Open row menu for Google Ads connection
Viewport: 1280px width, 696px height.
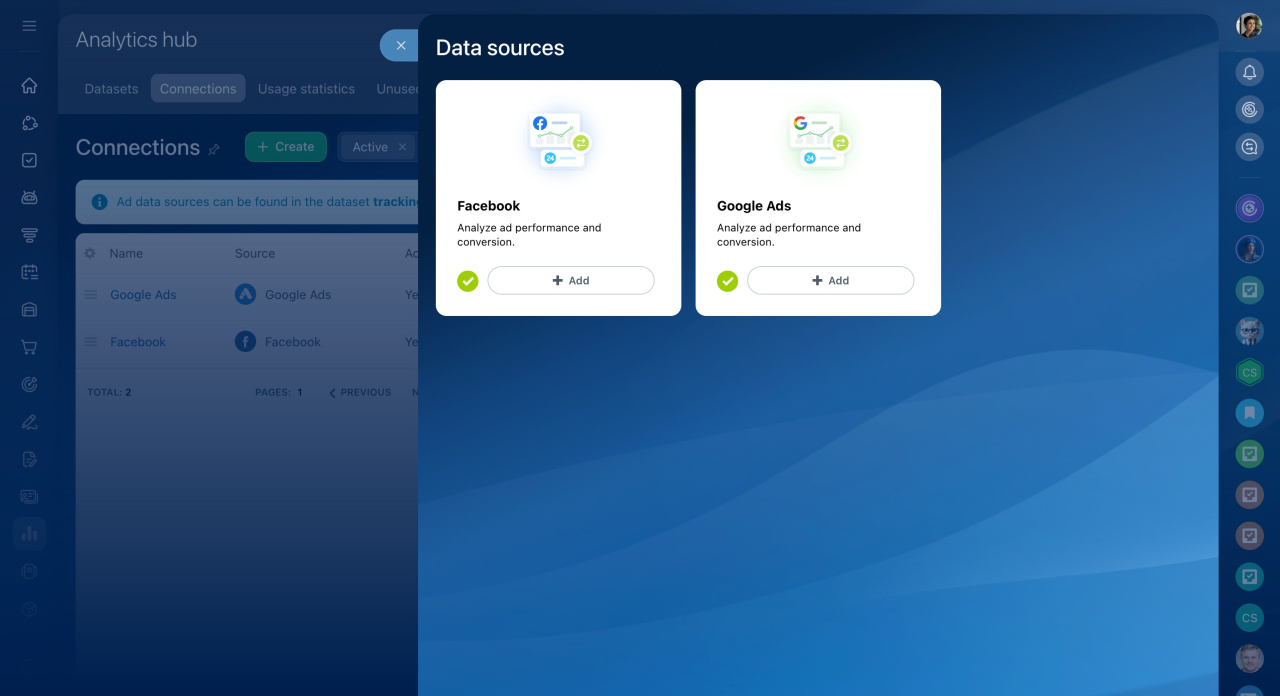[x=91, y=295]
